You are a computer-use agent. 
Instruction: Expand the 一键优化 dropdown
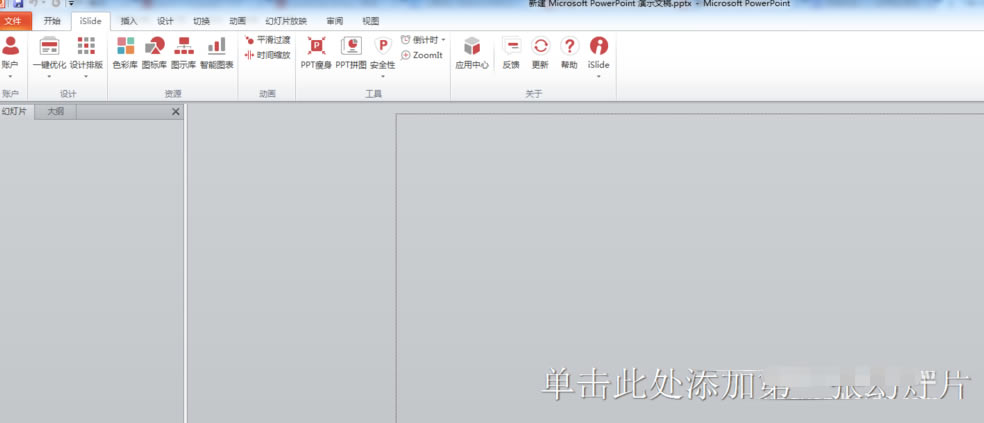(x=49, y=76)
